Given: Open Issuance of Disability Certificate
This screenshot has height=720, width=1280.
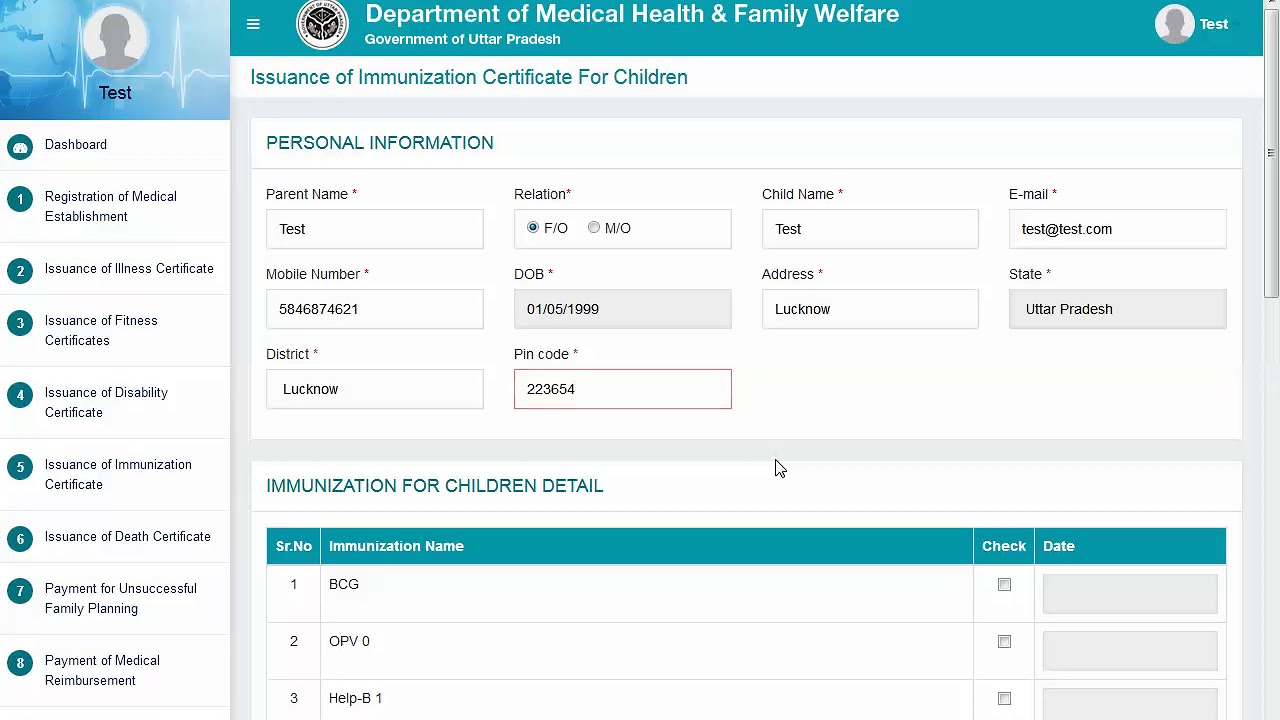Looking at the screenshot, I should 106,402.
